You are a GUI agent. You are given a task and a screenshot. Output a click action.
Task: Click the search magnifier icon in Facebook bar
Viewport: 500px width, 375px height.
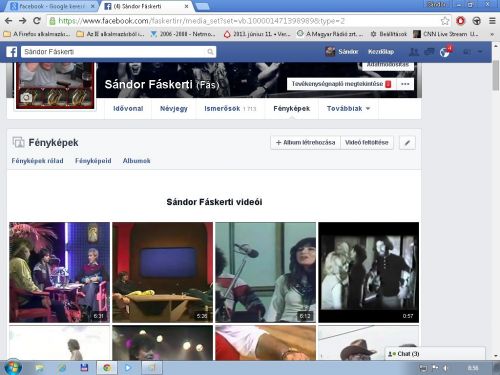tap(210, 52)
